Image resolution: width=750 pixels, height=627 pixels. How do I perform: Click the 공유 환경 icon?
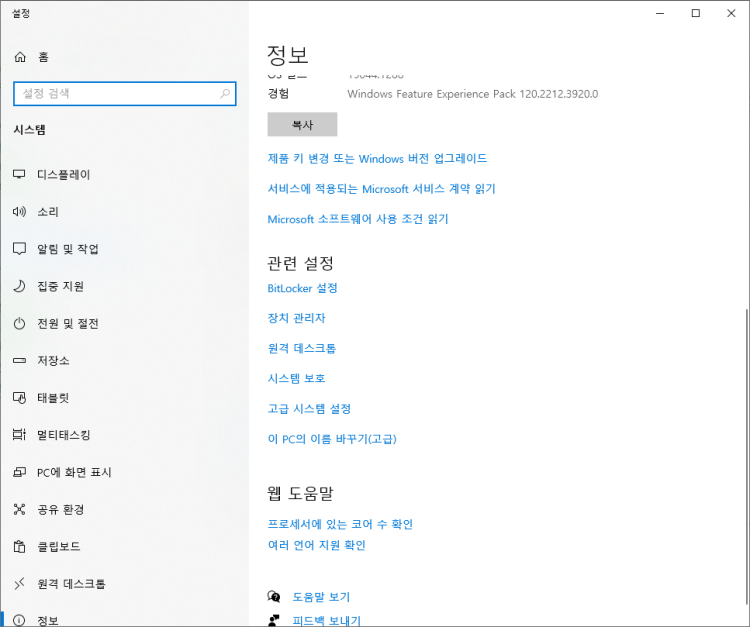(19, 509)
